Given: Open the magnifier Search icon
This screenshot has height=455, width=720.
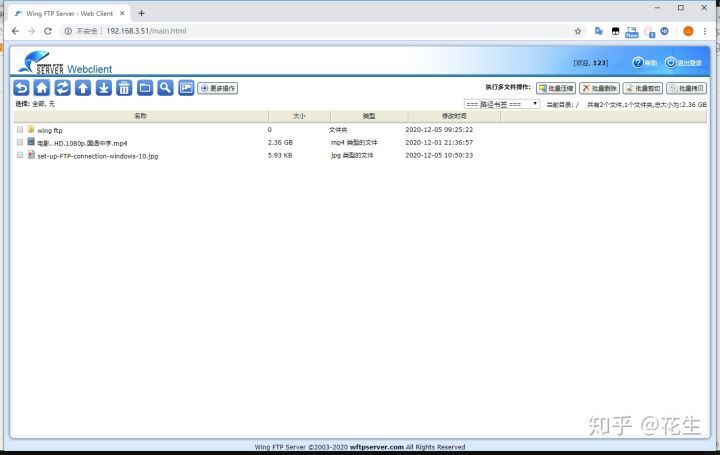Looking at the screenshot, I should [165, 88].
